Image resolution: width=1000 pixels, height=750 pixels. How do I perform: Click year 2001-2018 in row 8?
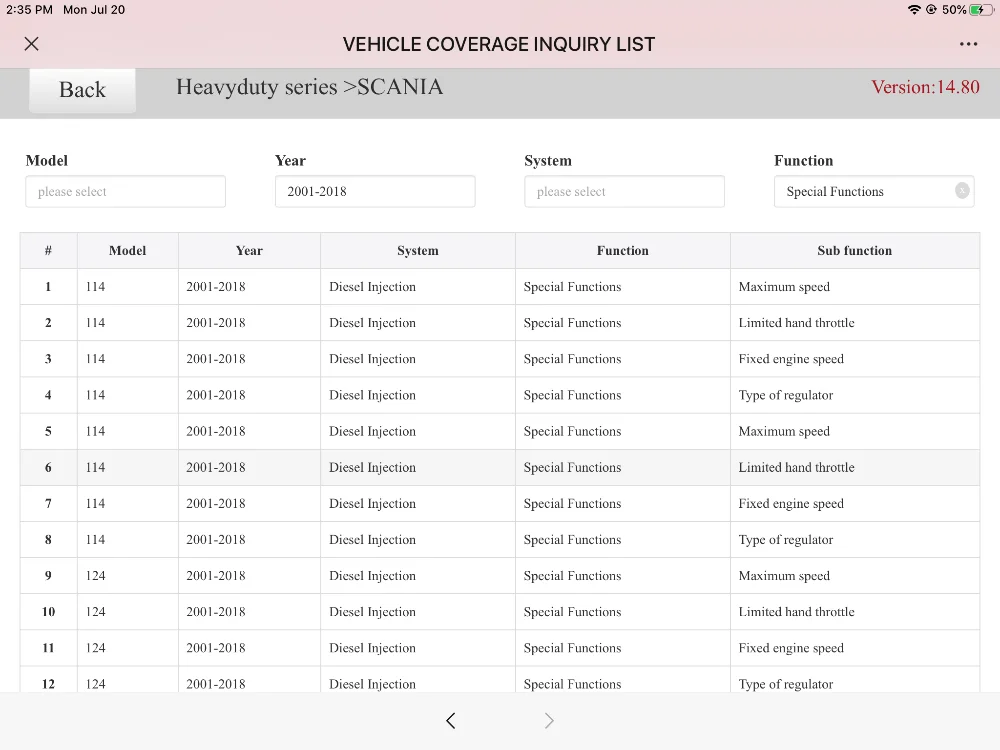pyautogui.click(x=216, y=540)
